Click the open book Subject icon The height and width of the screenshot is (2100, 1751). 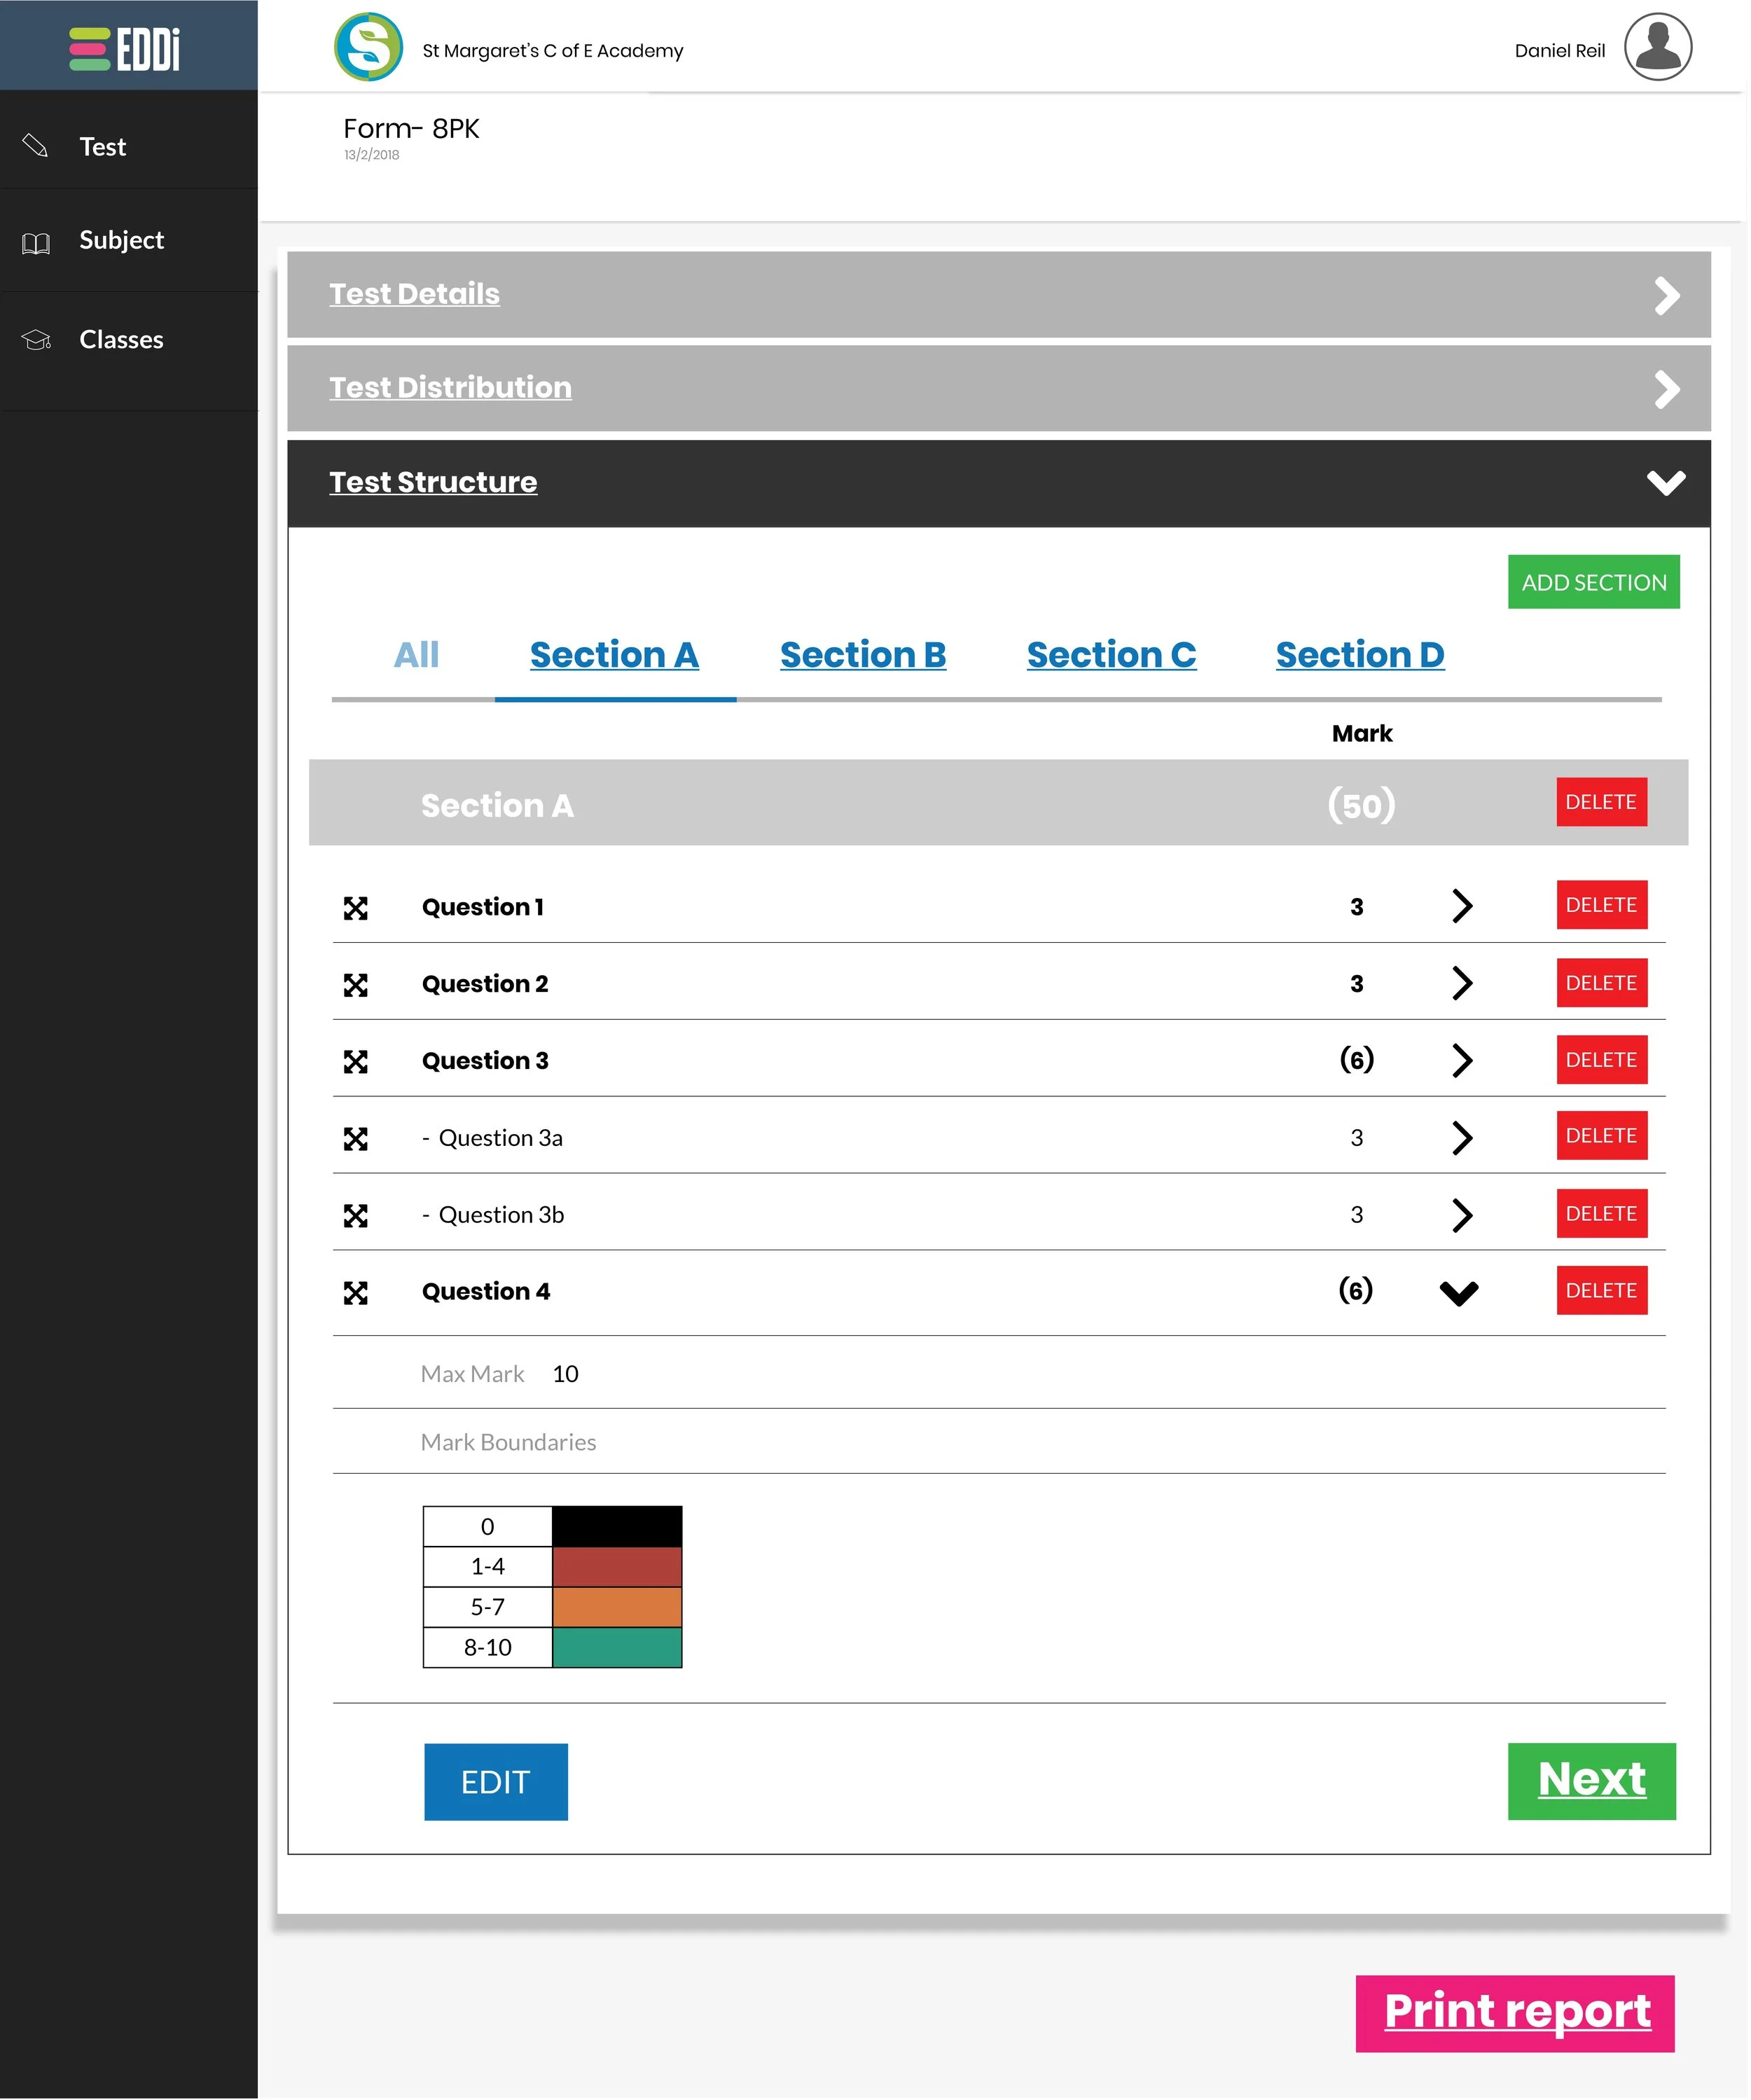tap(36, 243)
